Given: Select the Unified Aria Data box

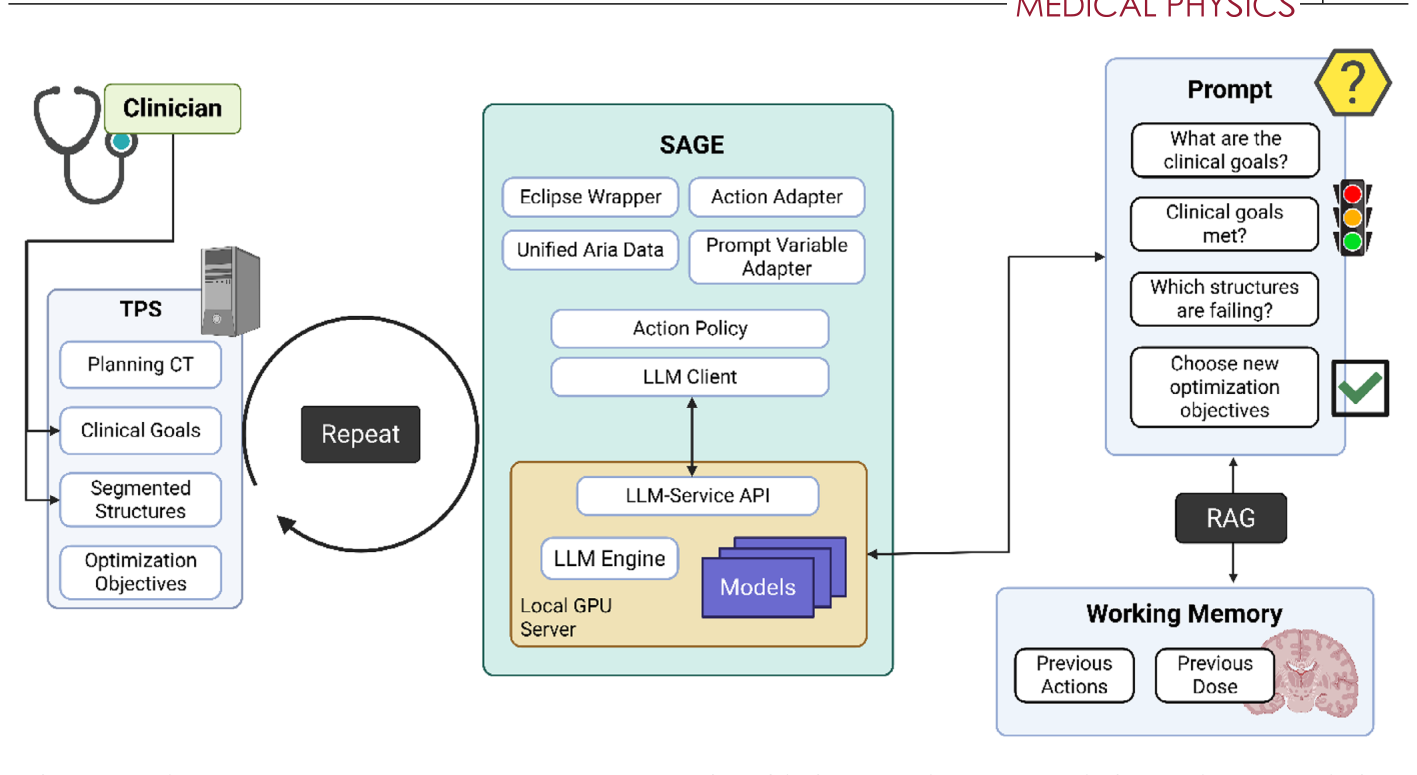Looking at the screenshot, I should coord(590,250).
